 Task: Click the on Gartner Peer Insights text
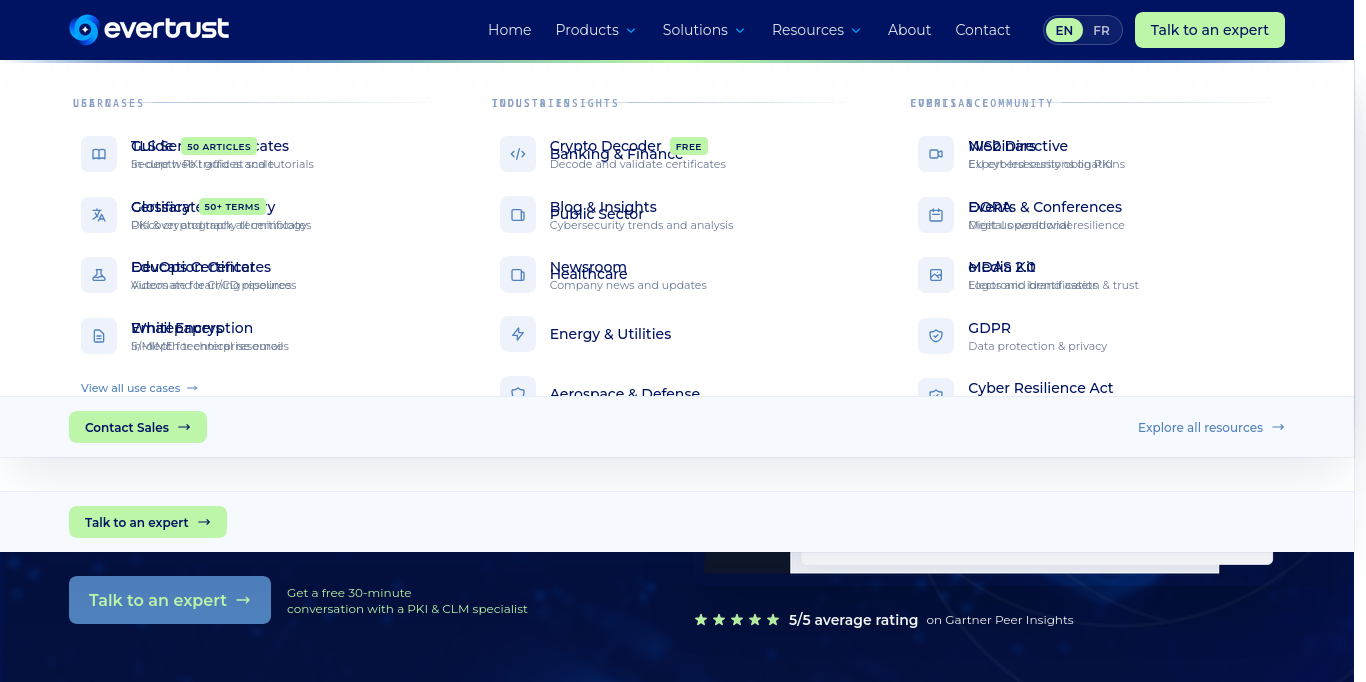pyautogui.click(x=1000, y=620)
